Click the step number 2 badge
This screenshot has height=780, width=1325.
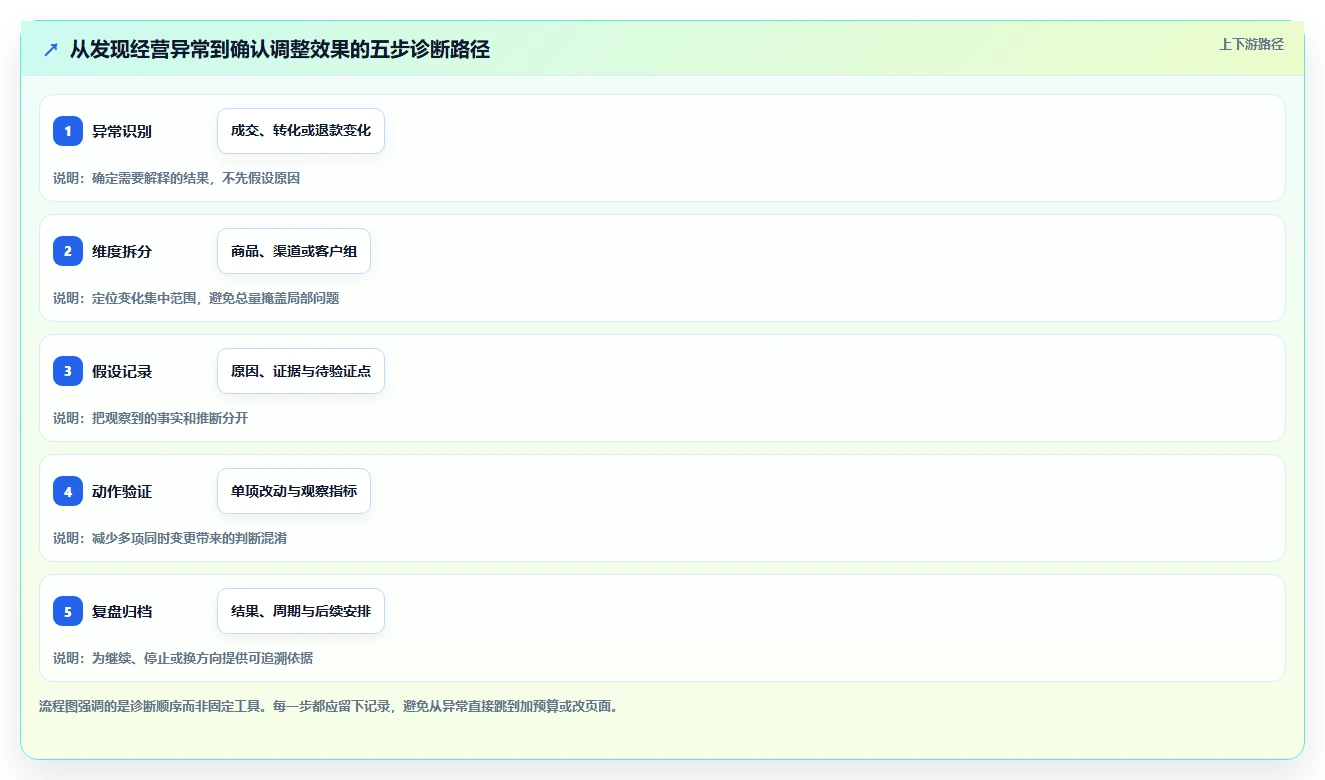coord(68,251)
